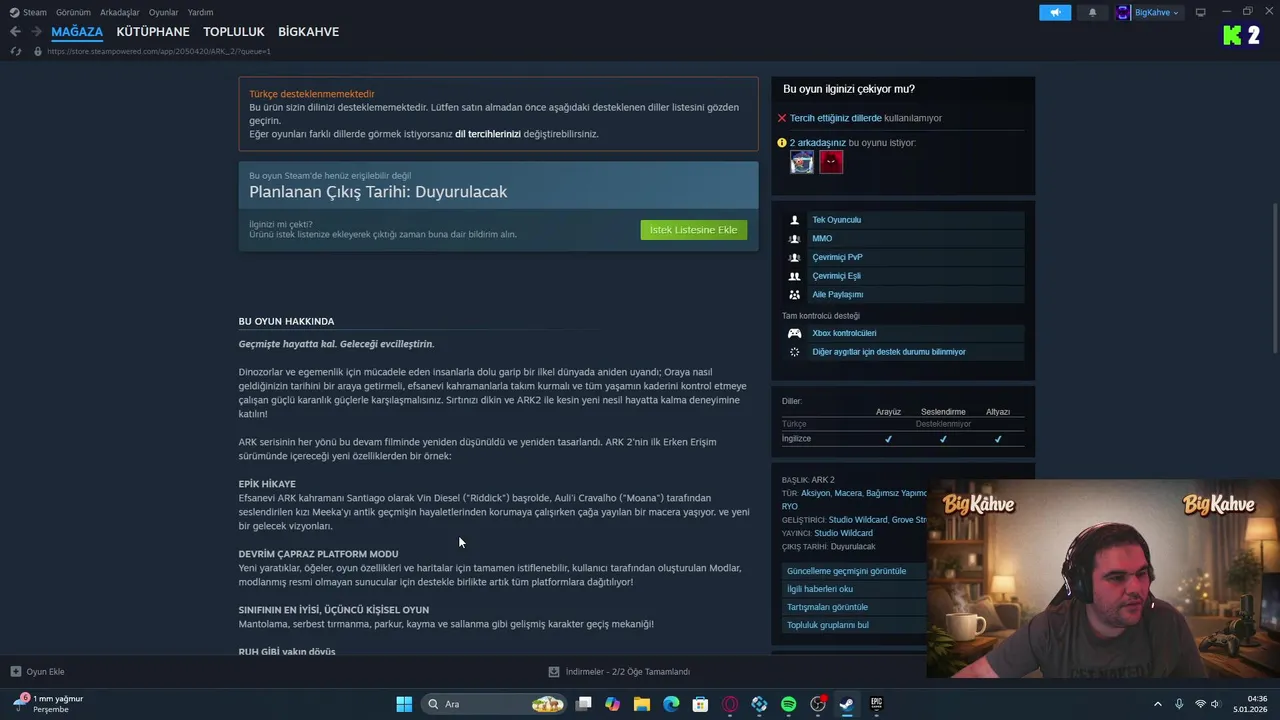Image resolution: width=1280 pixels, height=720 pixels.
Task: Go forward with the right arrow
Action: tap(36, 32)
